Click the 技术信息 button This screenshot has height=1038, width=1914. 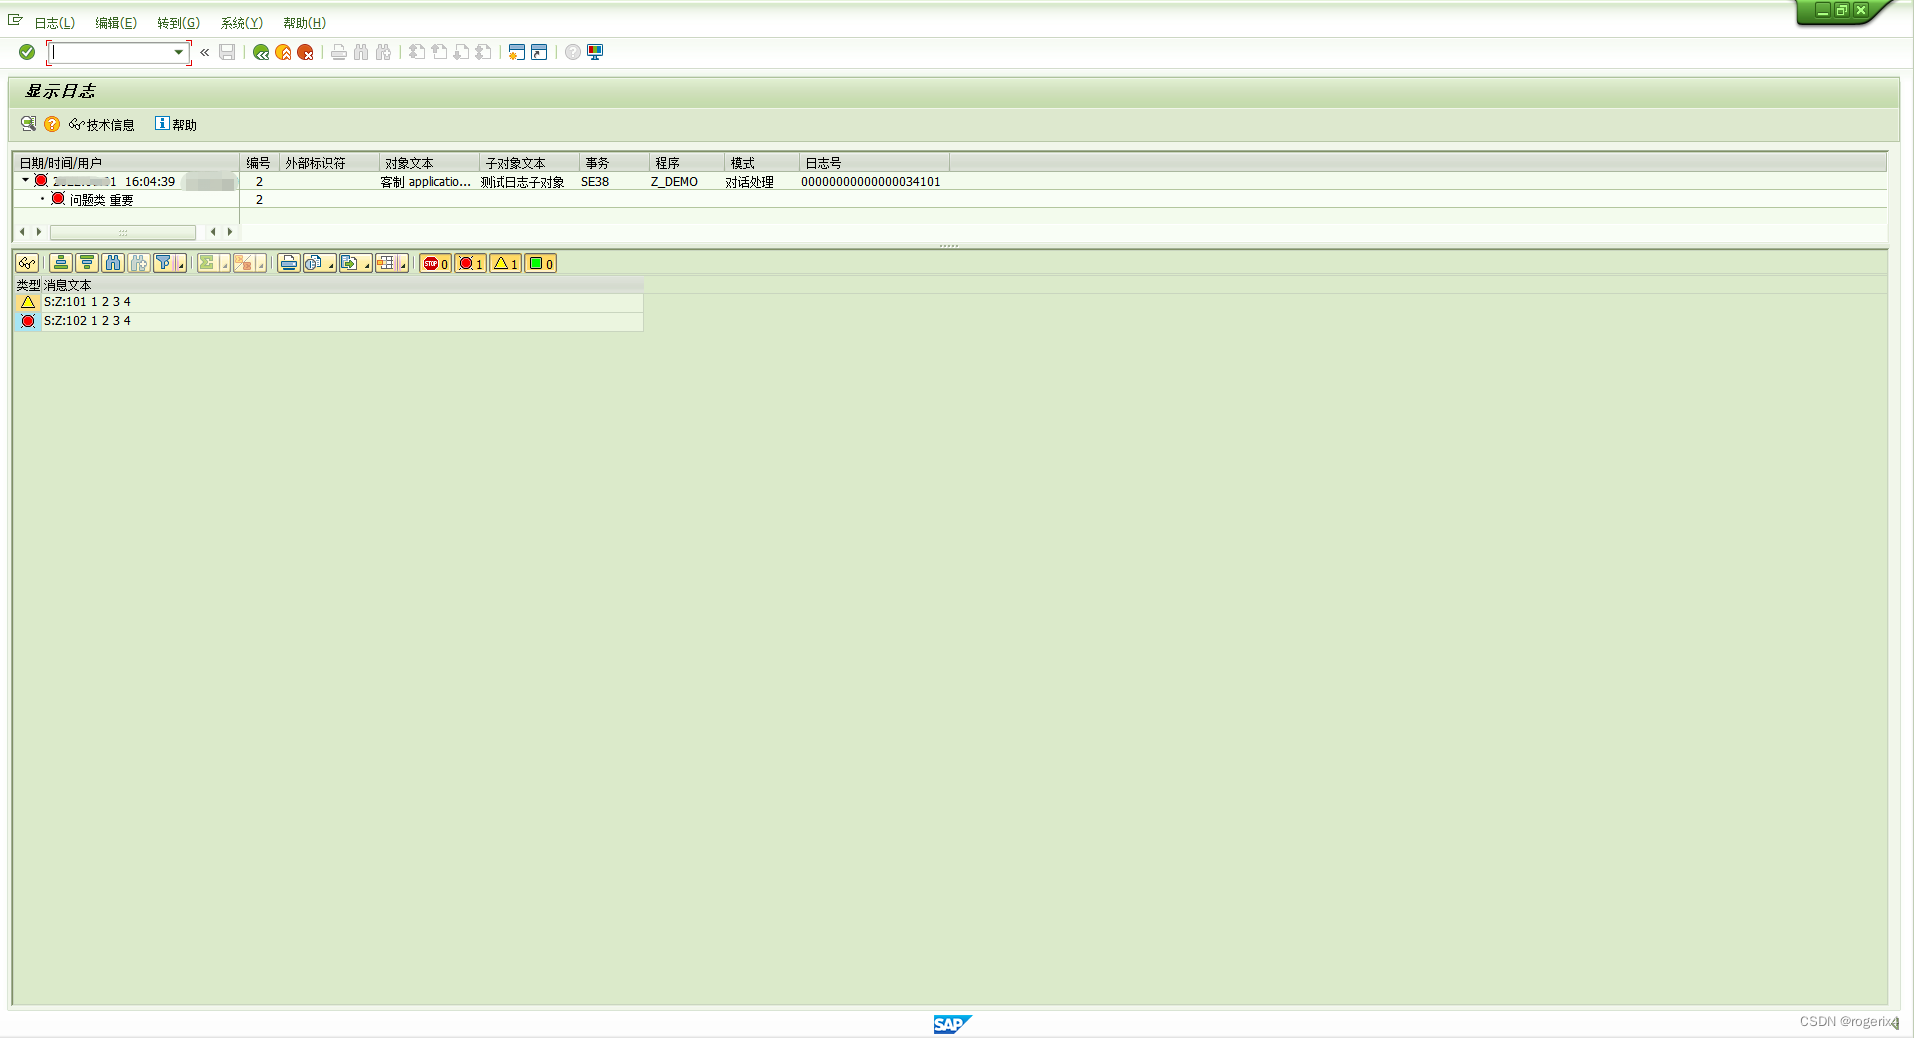tap(104, 124)
